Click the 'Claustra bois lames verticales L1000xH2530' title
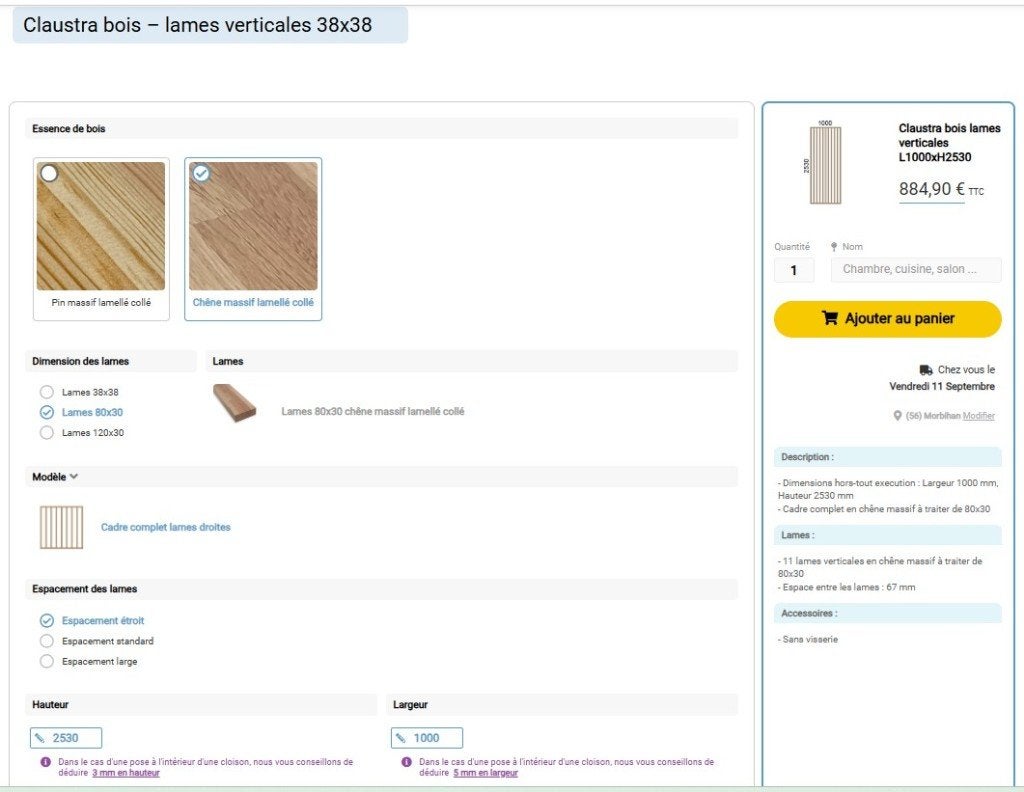1024x792 pixels. pos(950,142)
